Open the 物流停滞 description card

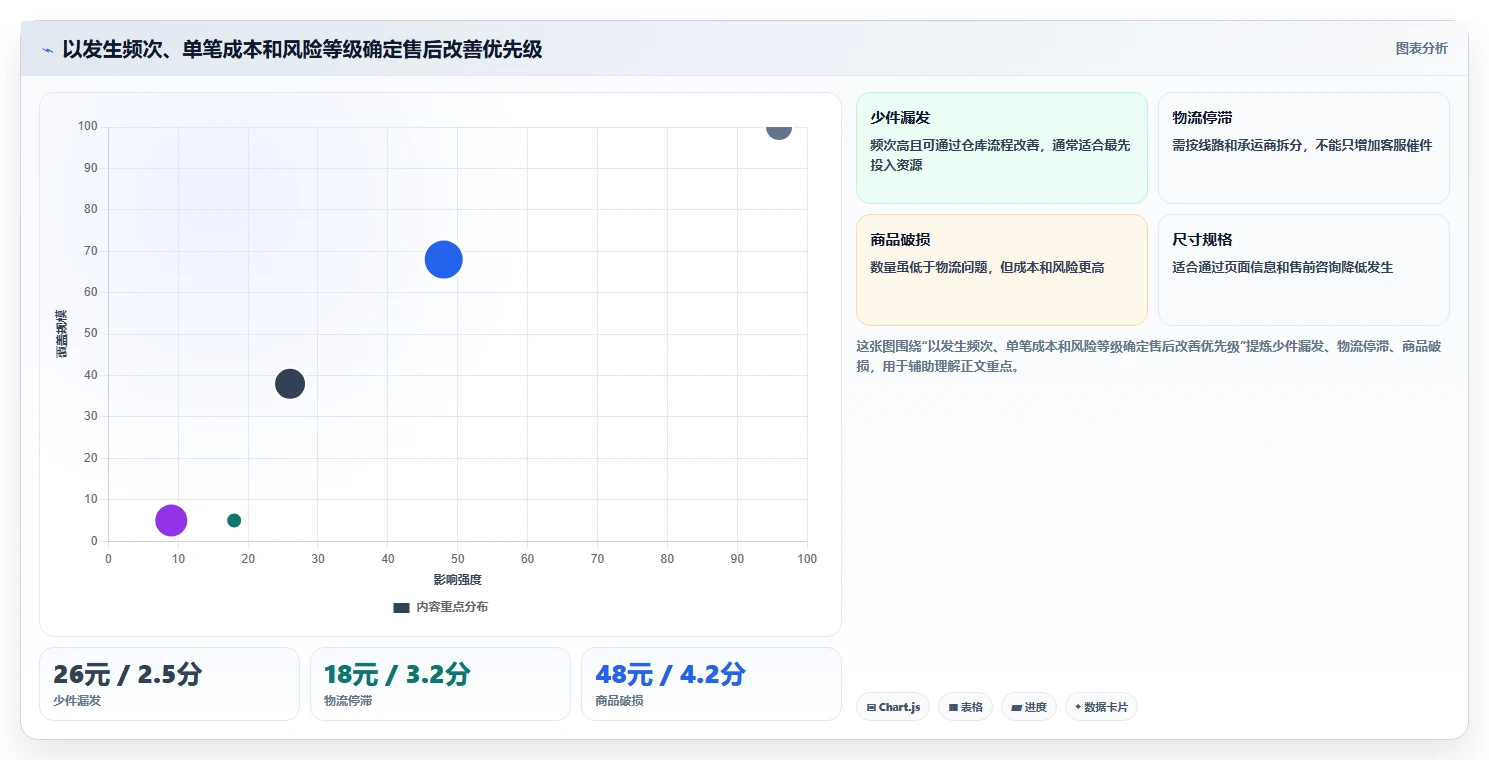point(1303,148)
